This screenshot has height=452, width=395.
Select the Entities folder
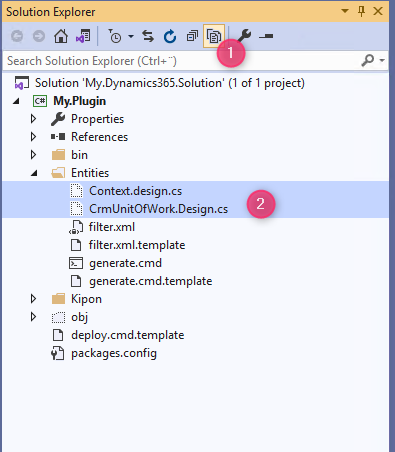[x=90, y=173]
